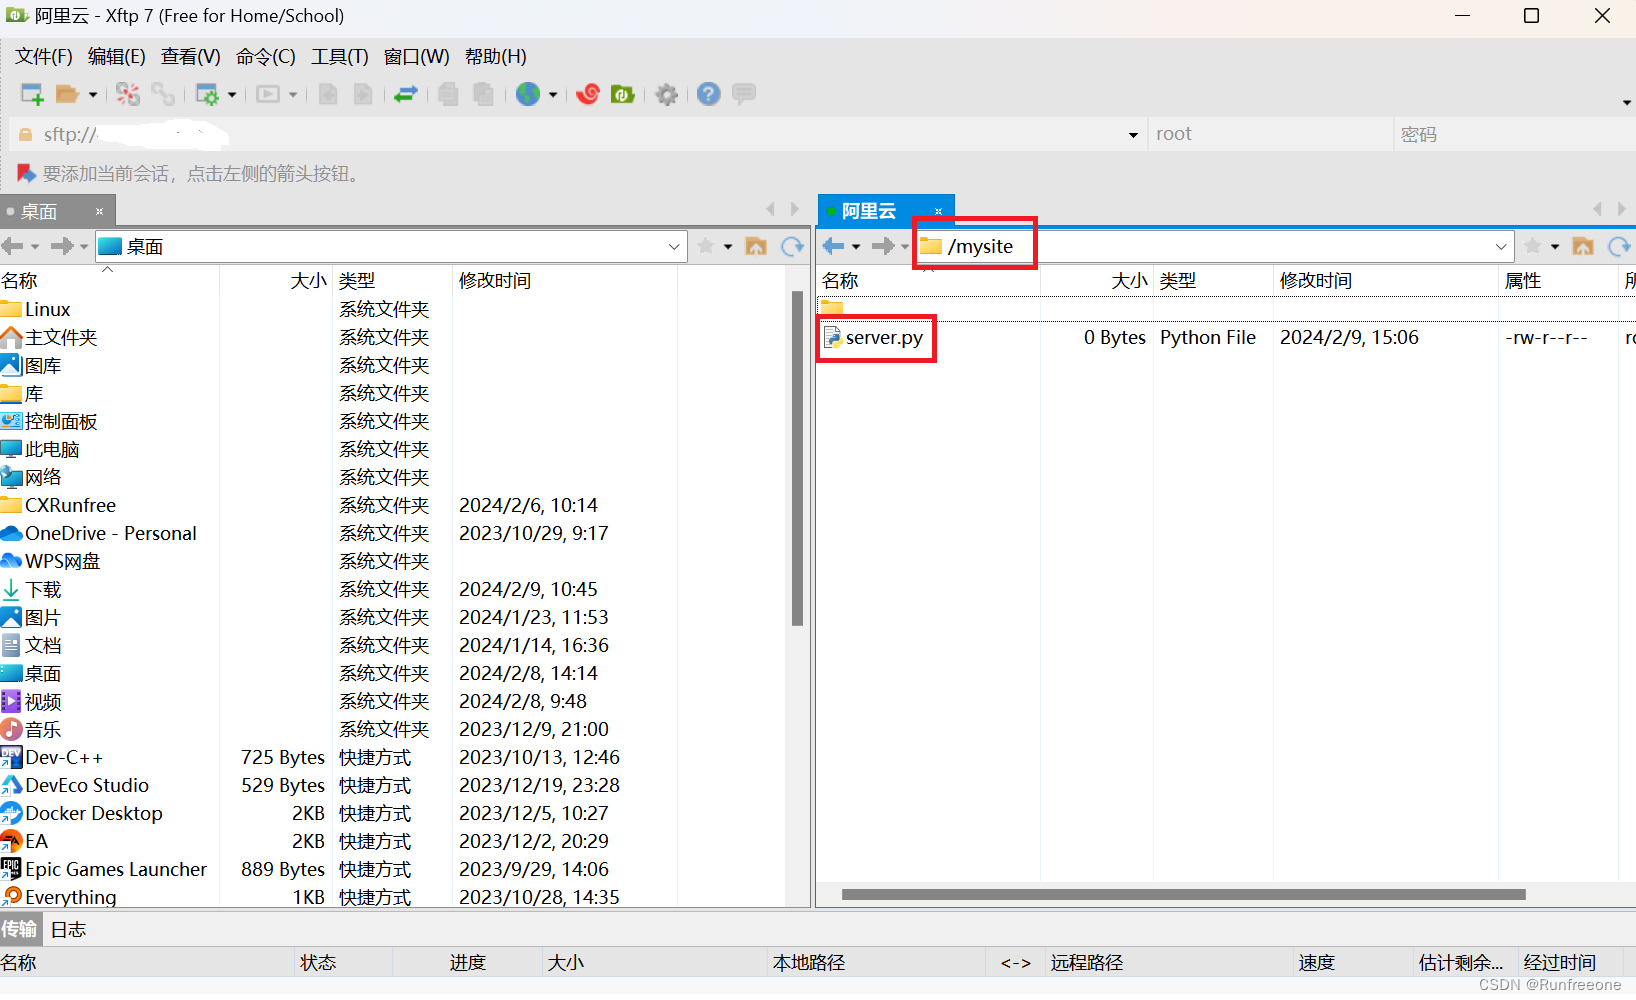Select the server.py remote file
The width and height of the screenshot is (1636, 1000).
[884, 338]
